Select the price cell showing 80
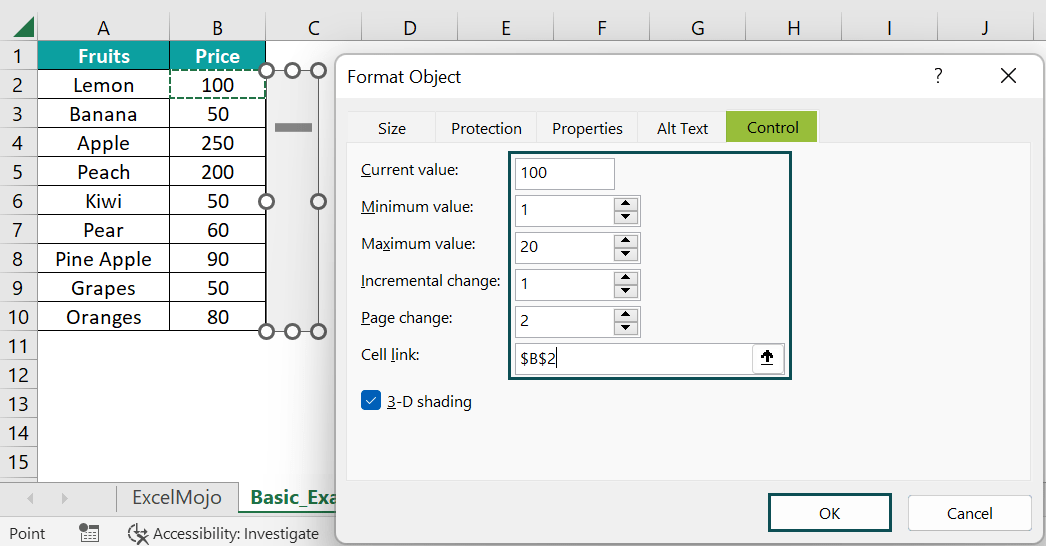Image resolution: width=1046 pixels, height=546 pixels. pyautogui.click(x=217, y=317)
